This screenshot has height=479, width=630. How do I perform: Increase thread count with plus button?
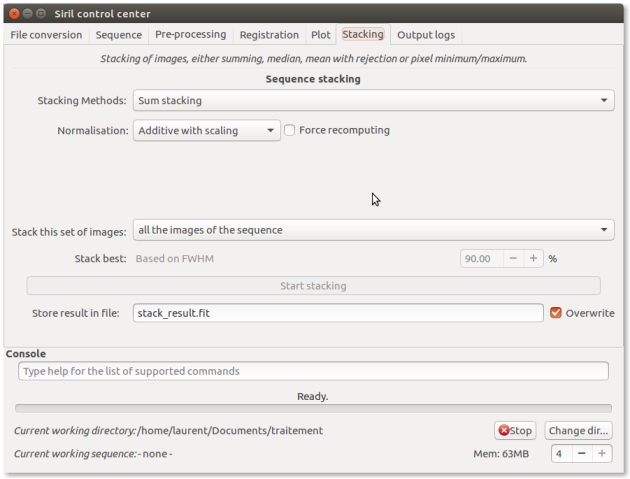[601, 454]
